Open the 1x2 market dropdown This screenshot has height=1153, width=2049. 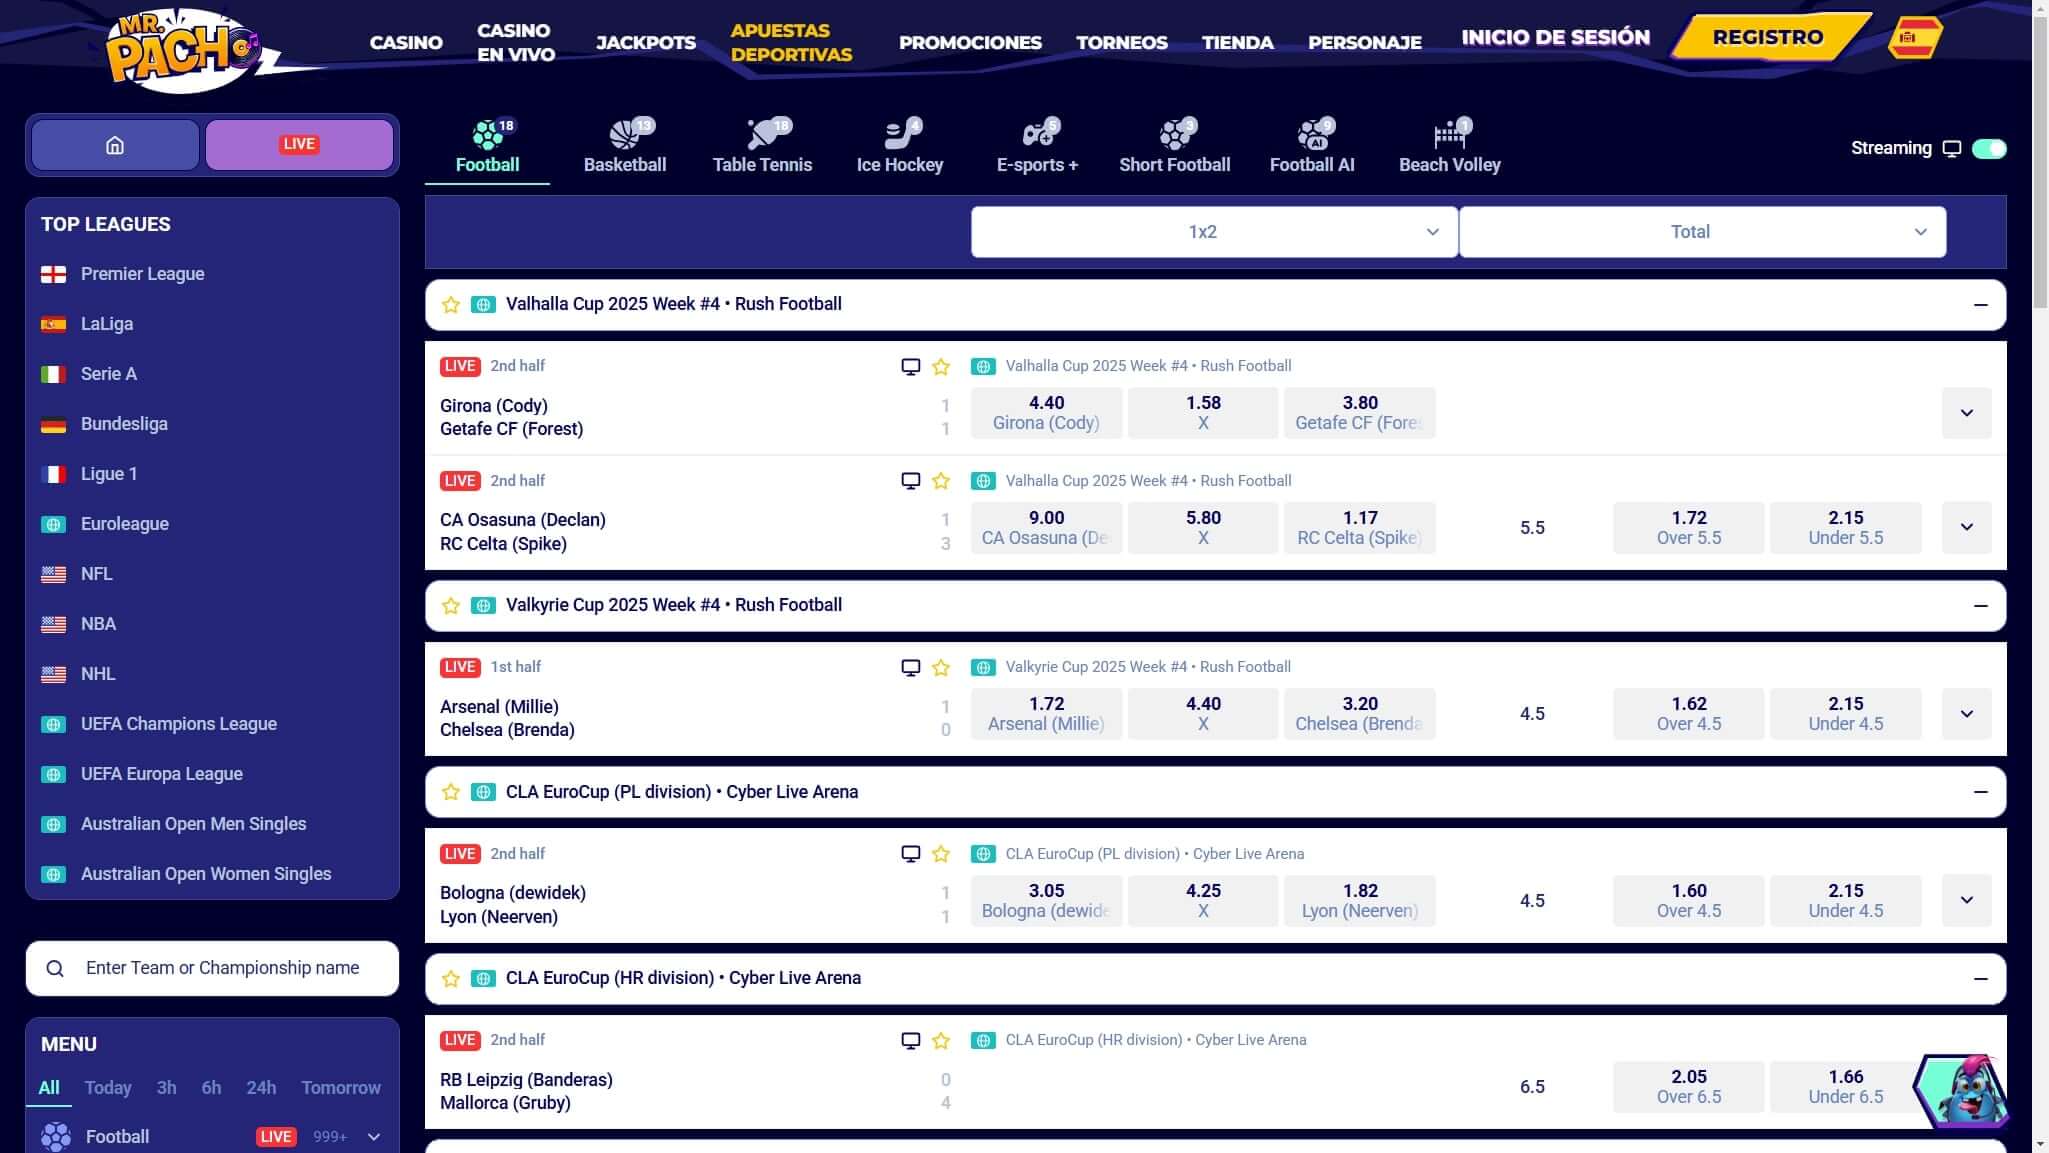[x=1214, y=232]
